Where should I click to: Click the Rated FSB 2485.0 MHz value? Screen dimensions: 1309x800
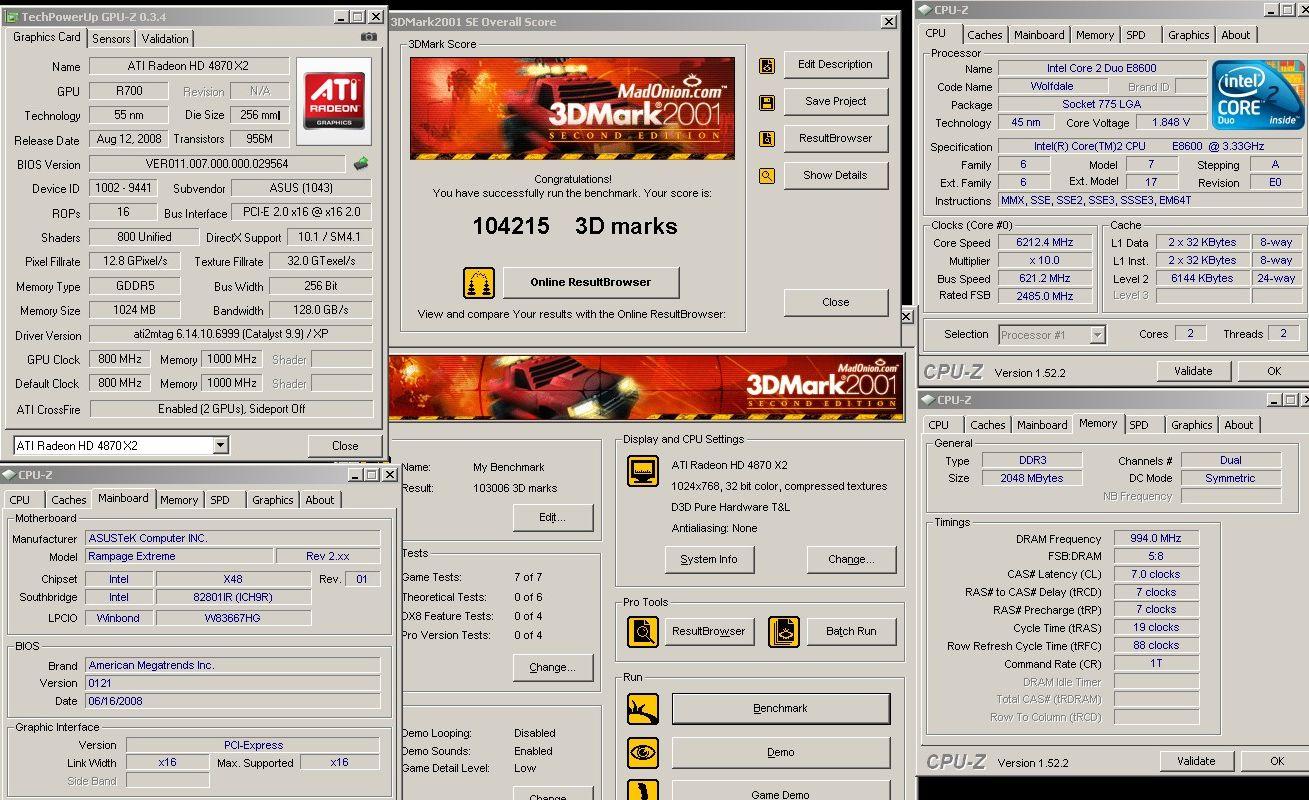click(1045, 297)
